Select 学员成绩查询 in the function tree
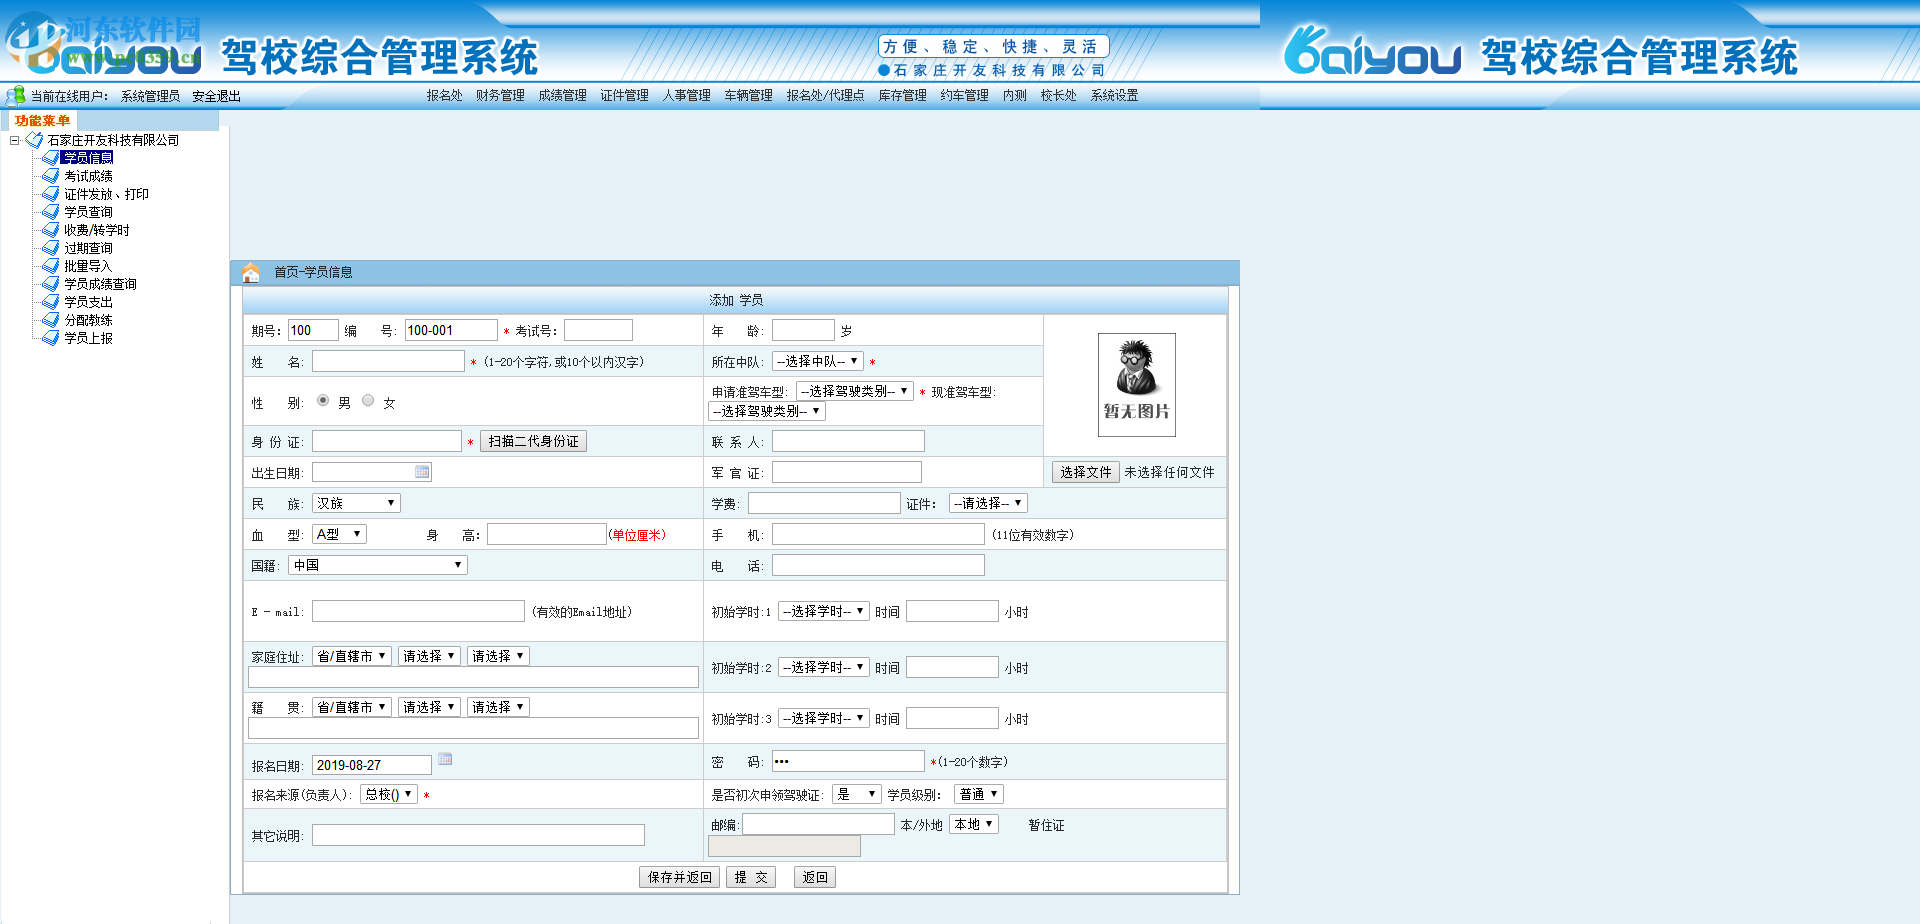1920x924 pixels. [101, 284]
